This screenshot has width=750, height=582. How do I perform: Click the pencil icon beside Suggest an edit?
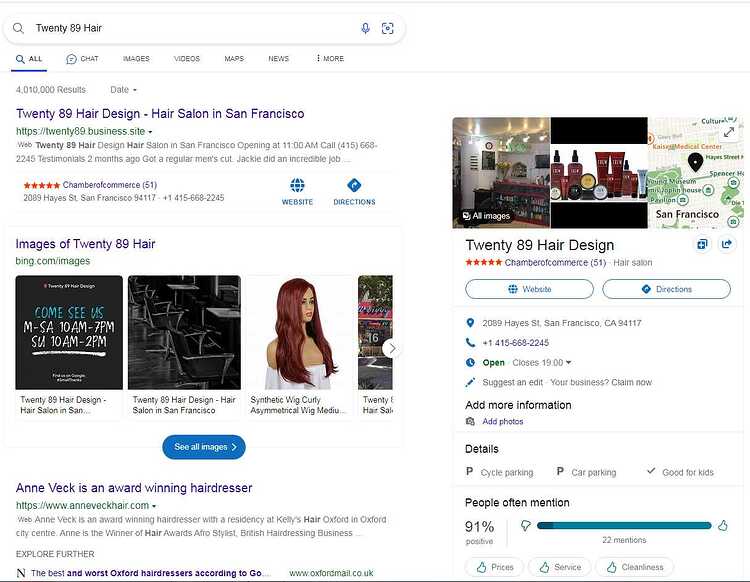point(470,382)
